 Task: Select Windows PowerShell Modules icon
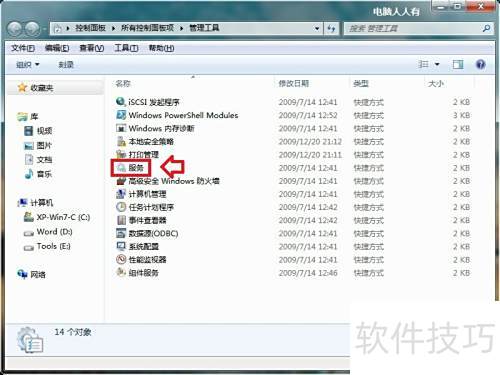point(120,115)
